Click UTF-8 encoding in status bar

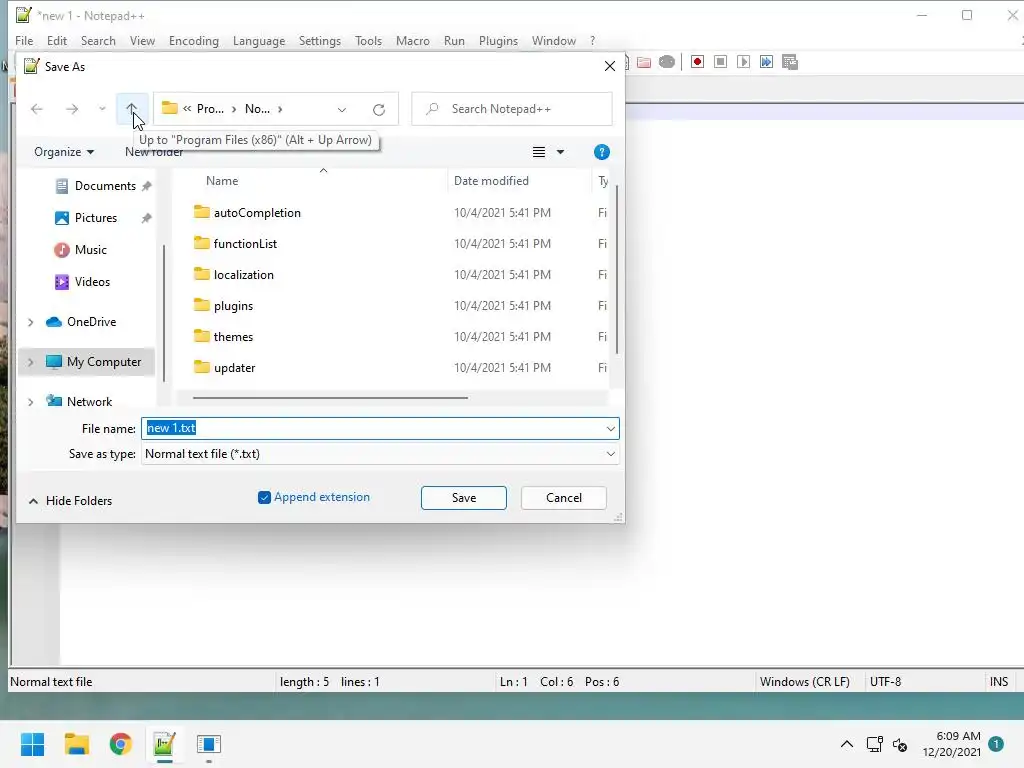click(x=885, y=682)
